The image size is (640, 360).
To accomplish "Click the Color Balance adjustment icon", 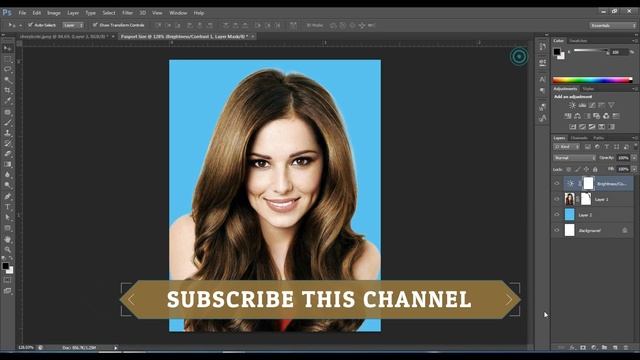I will (x=577, y=116).
